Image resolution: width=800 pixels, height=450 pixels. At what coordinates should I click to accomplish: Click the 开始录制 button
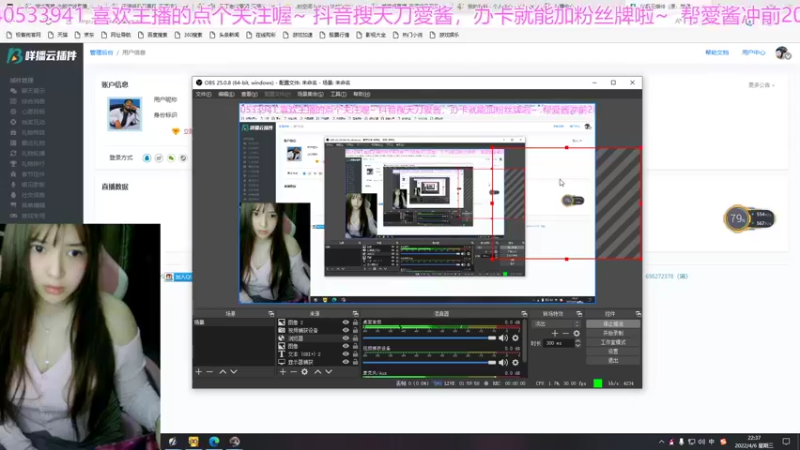click(613, 333)
